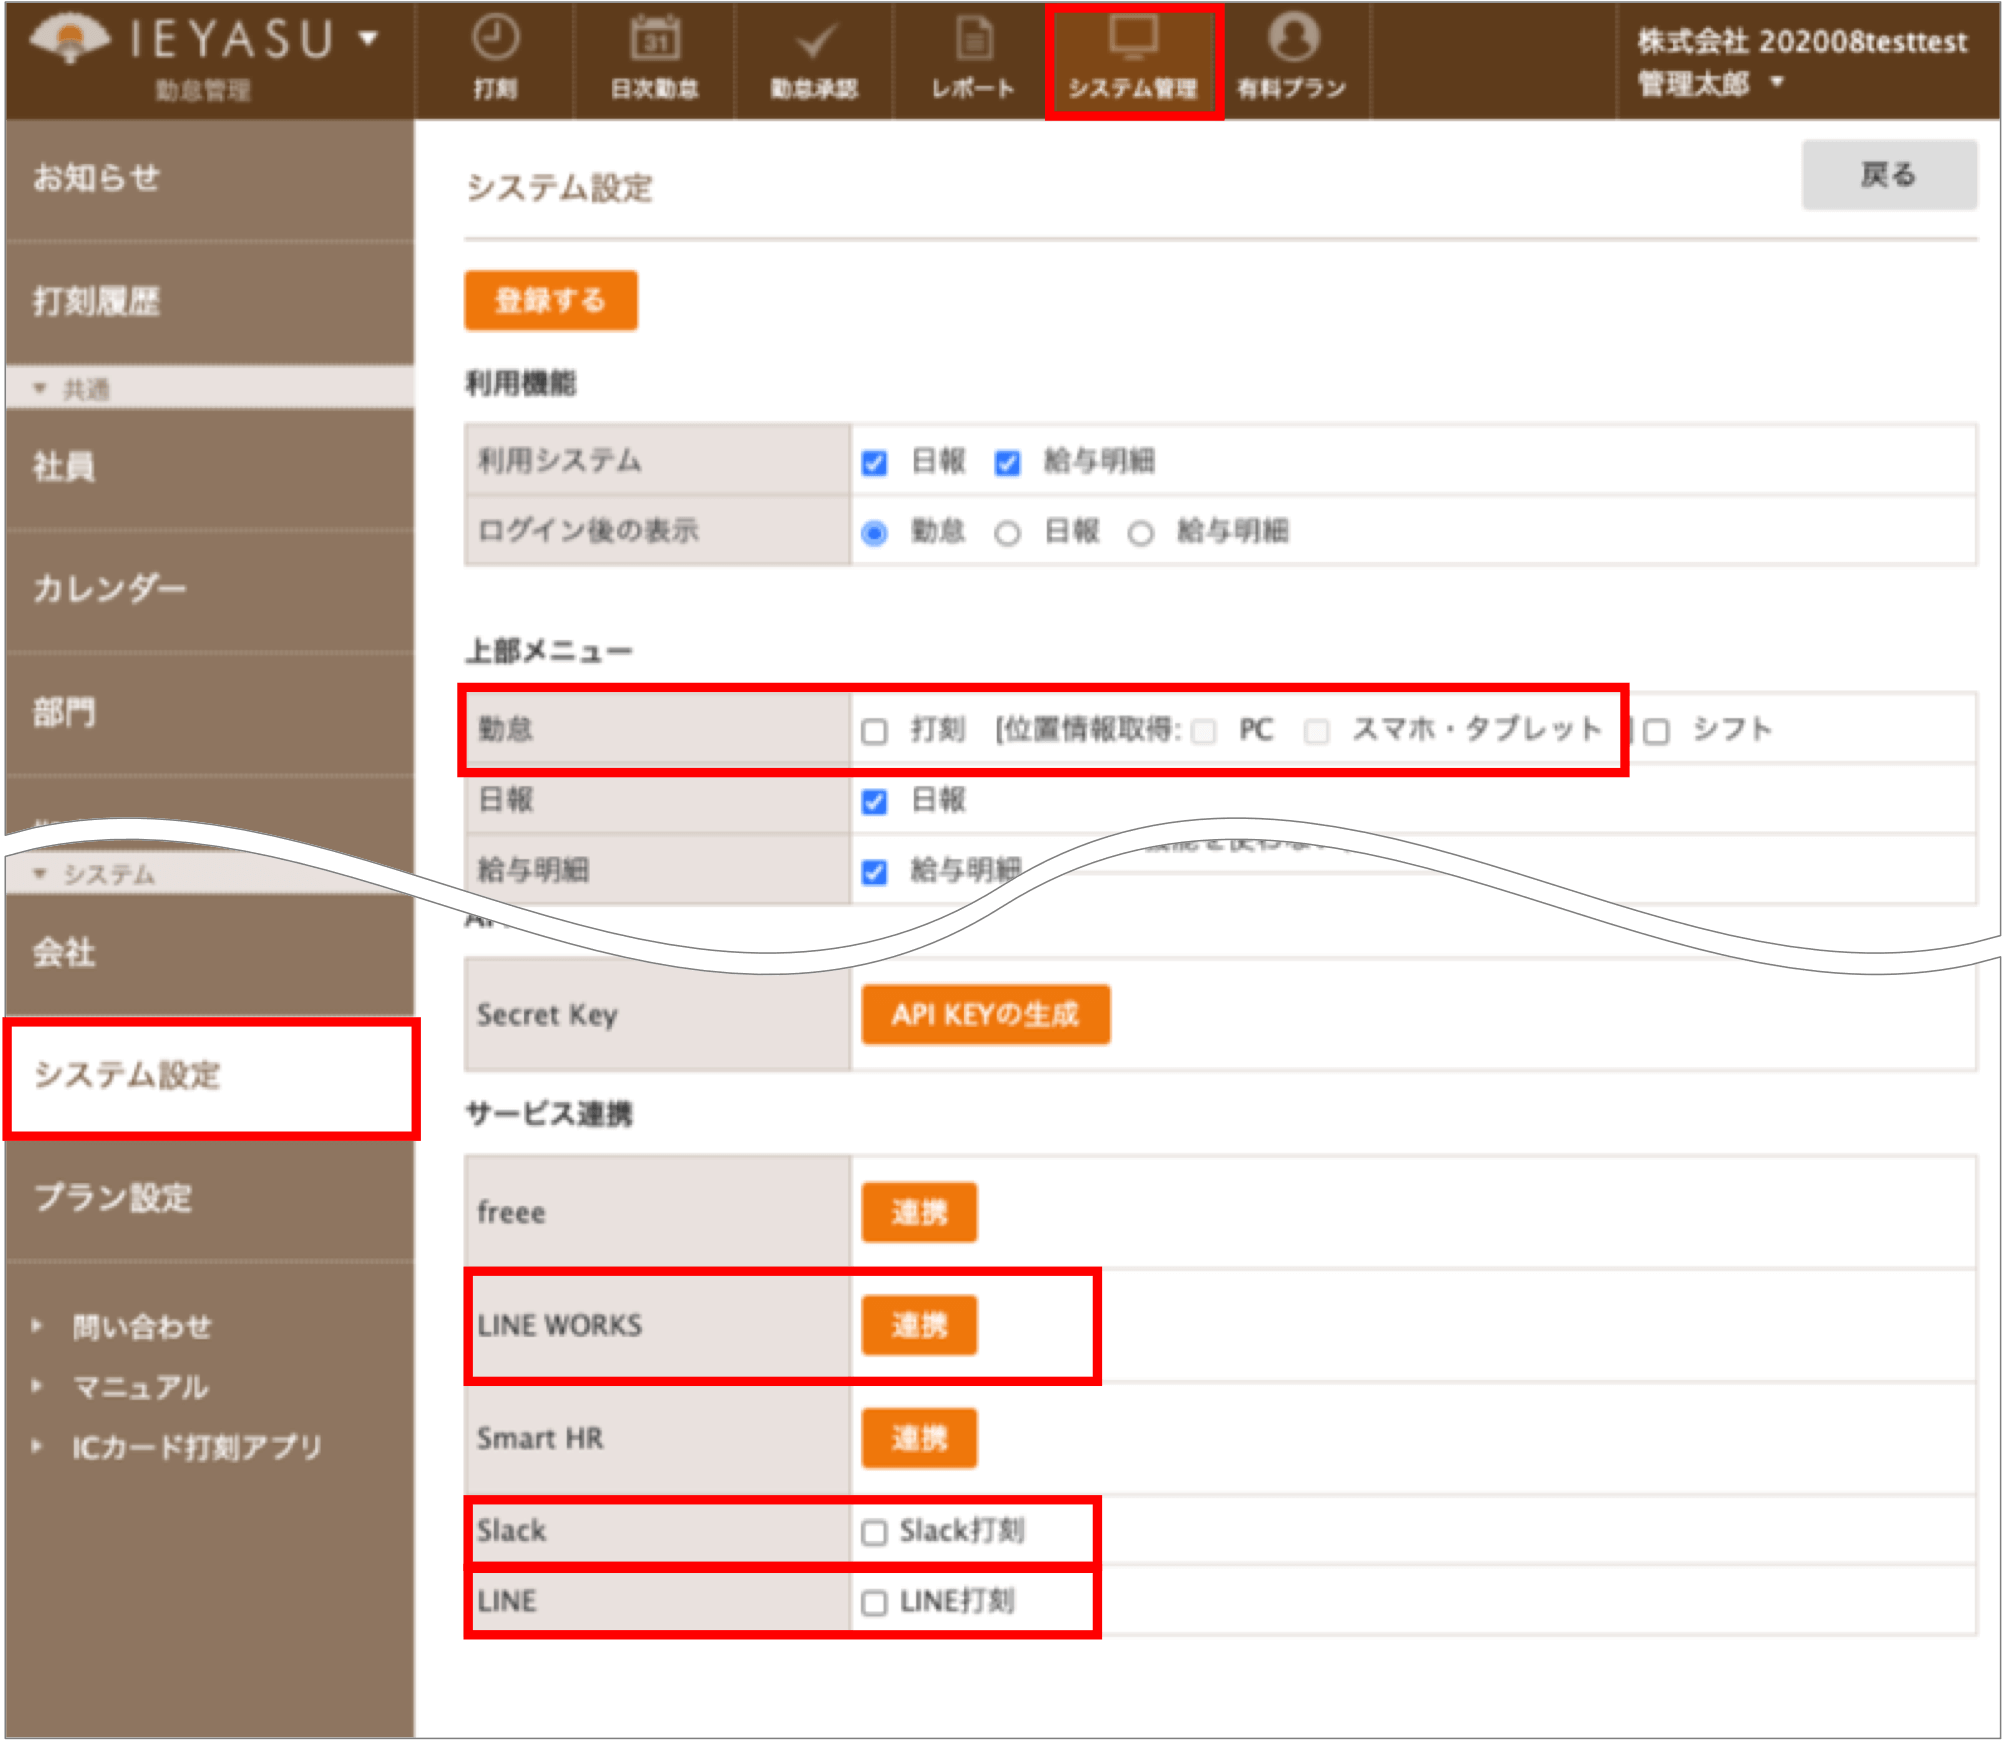Screen dimensions: 2002x1741
Task: Uncheck the 給与明細 利用システム checkbox
Action: 1007,462
